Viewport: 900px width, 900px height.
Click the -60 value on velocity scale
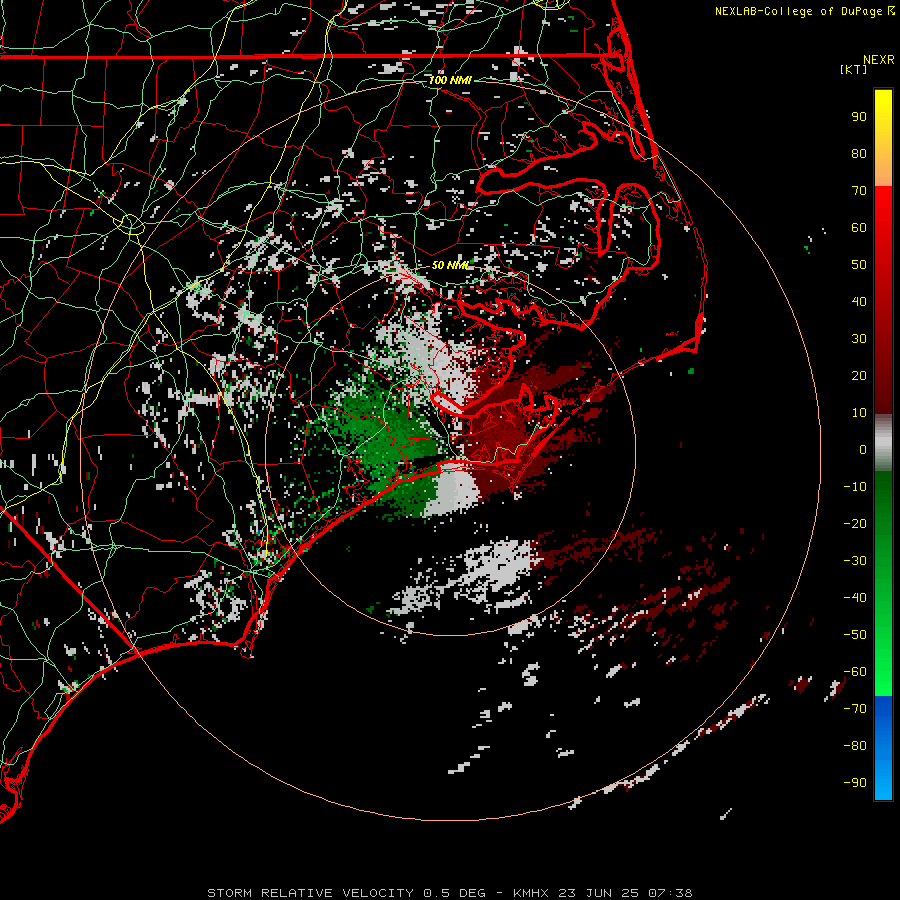[x=855, y=672]
